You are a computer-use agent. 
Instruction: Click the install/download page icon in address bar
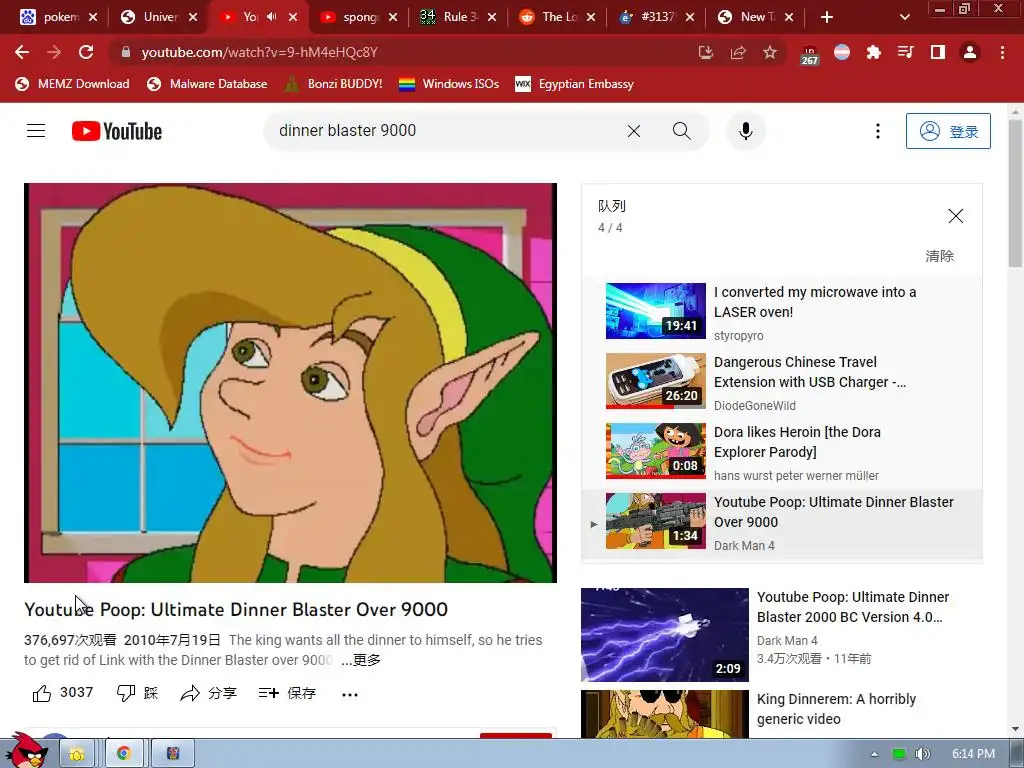pos(705,52)
